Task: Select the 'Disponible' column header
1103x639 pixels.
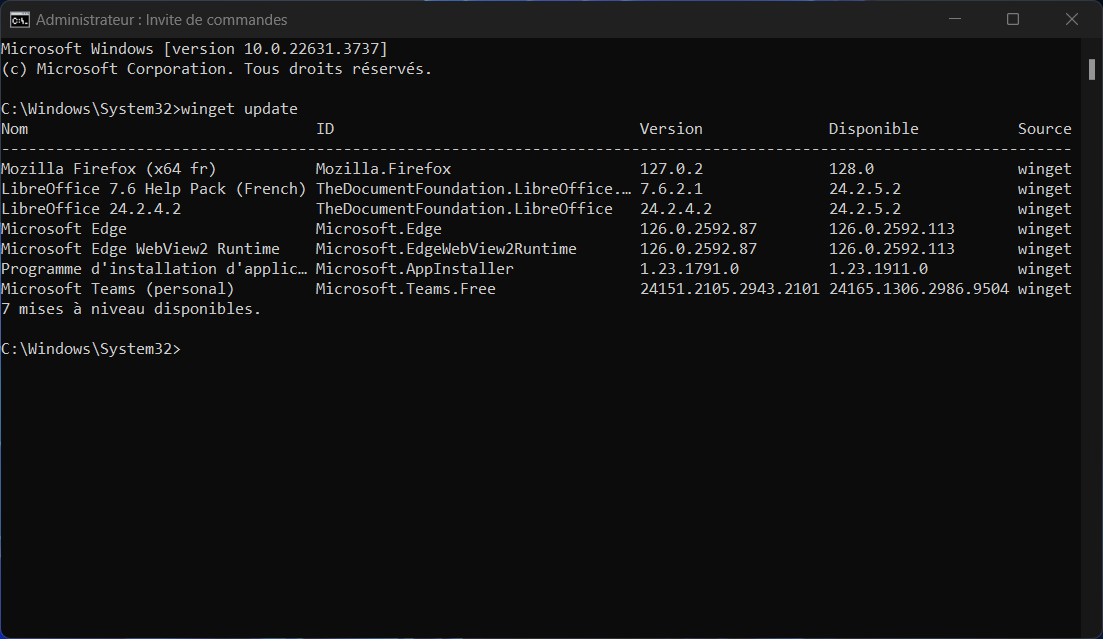Action: [x=874, y=129]
